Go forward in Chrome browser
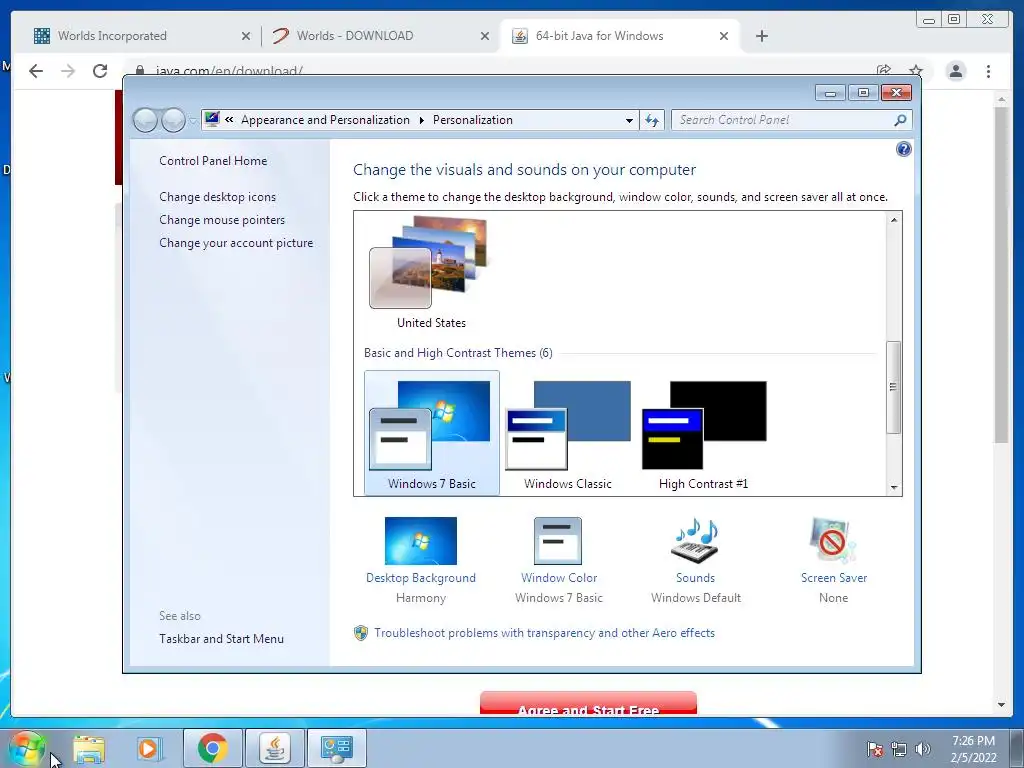 [x=68, y=71]
